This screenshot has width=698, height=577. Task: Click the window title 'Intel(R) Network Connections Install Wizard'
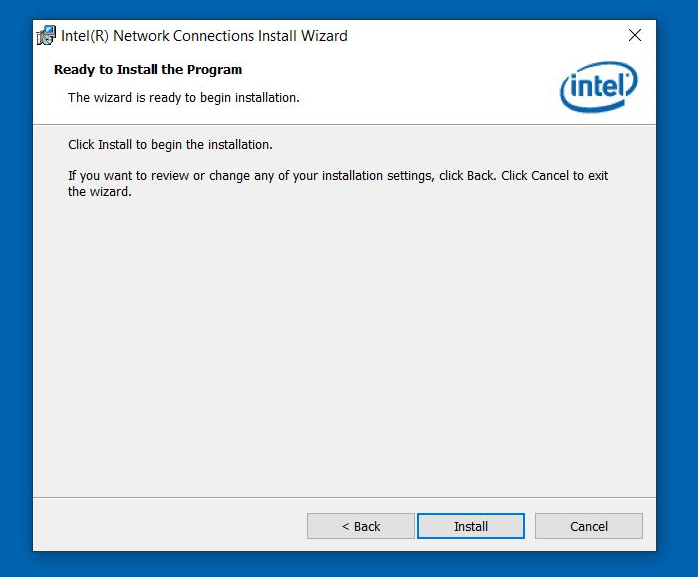pyautogui.click(x=204, y=36)
